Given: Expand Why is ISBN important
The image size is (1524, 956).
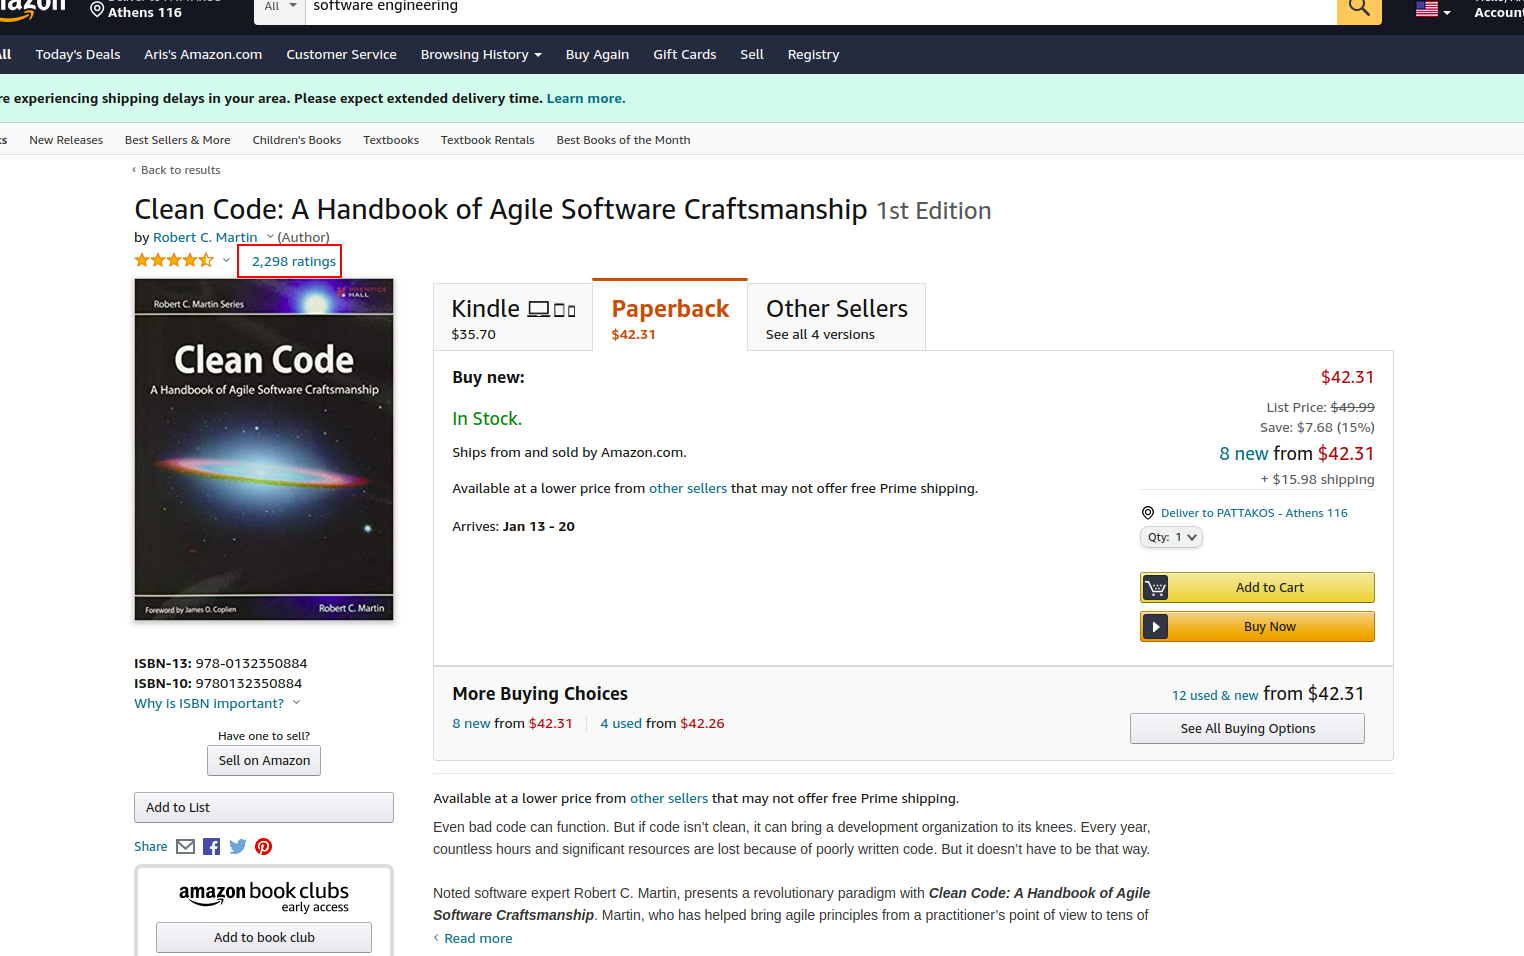Looking at the screenshot, I should coord(216,704).
